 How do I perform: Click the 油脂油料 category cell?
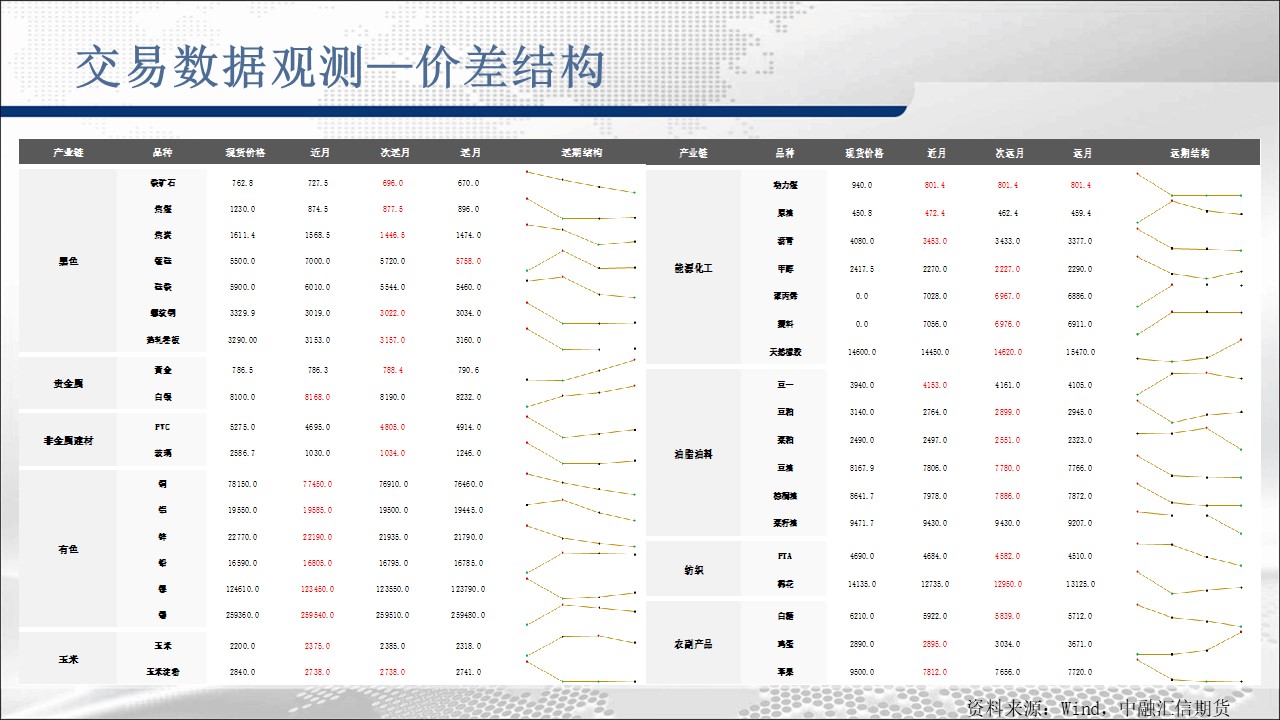click(693, 454)
